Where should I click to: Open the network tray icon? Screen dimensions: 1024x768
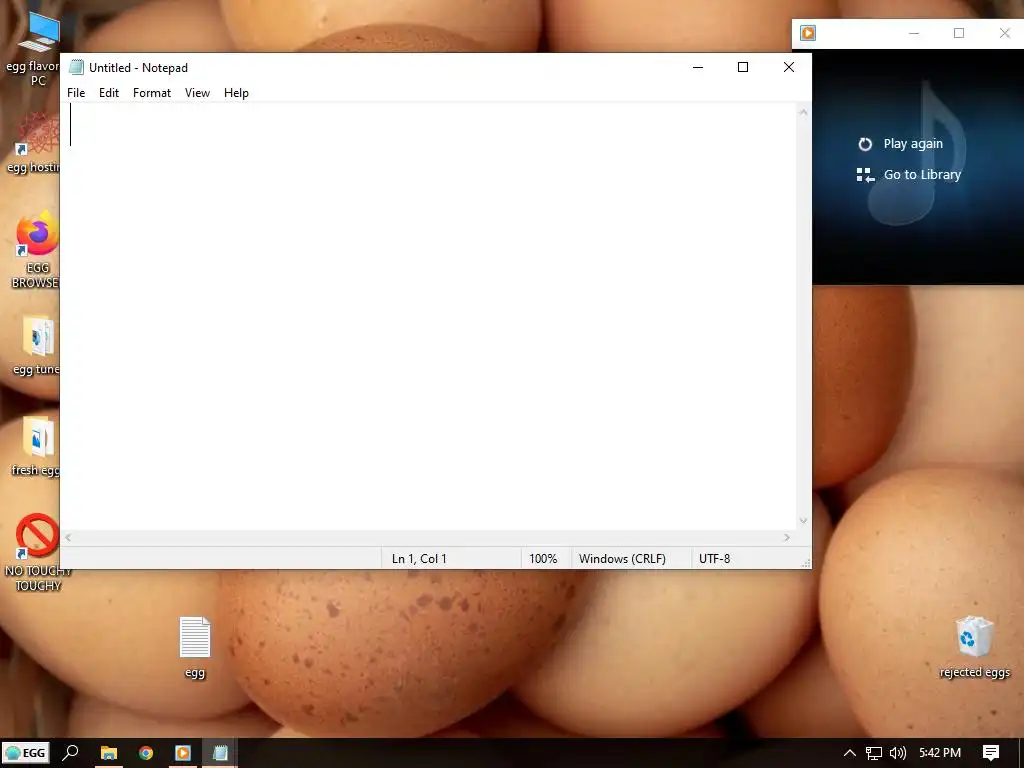(874, 753)
